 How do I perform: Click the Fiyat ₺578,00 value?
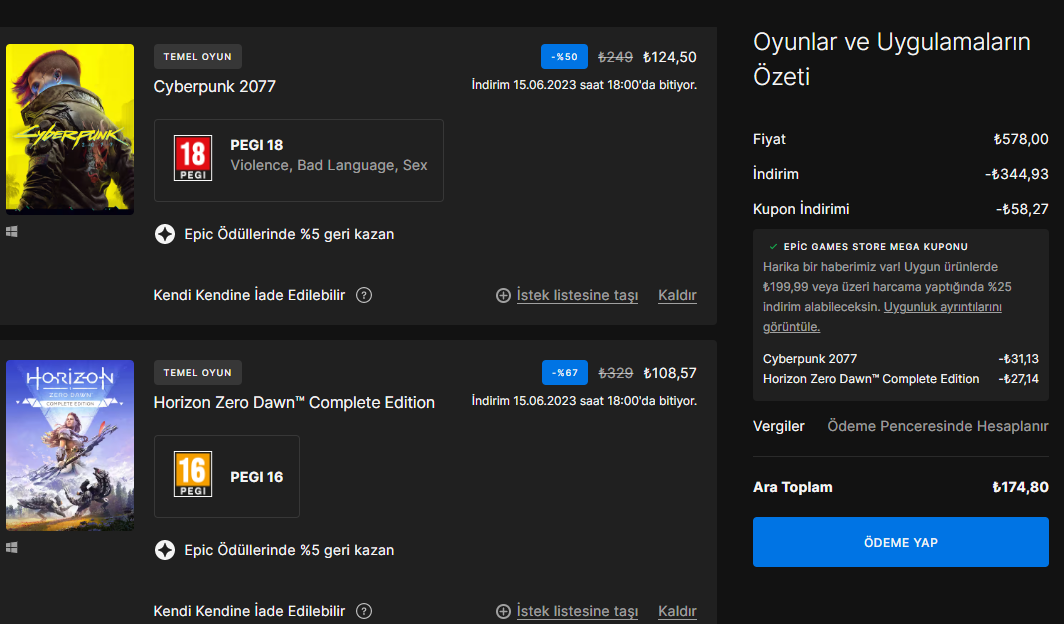(1021, 140)
